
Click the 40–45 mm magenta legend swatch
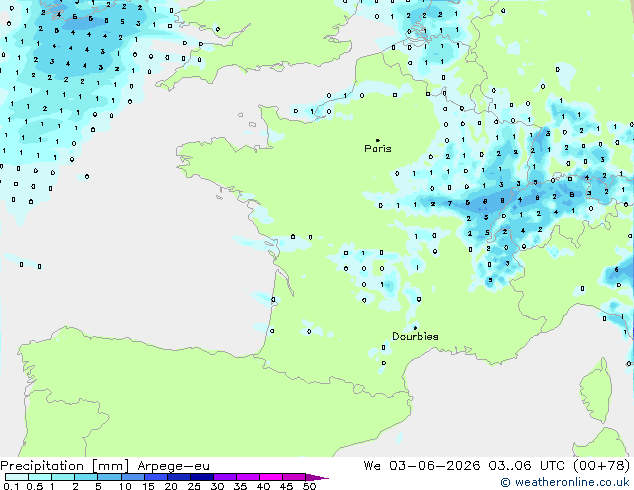click(271, 477)
